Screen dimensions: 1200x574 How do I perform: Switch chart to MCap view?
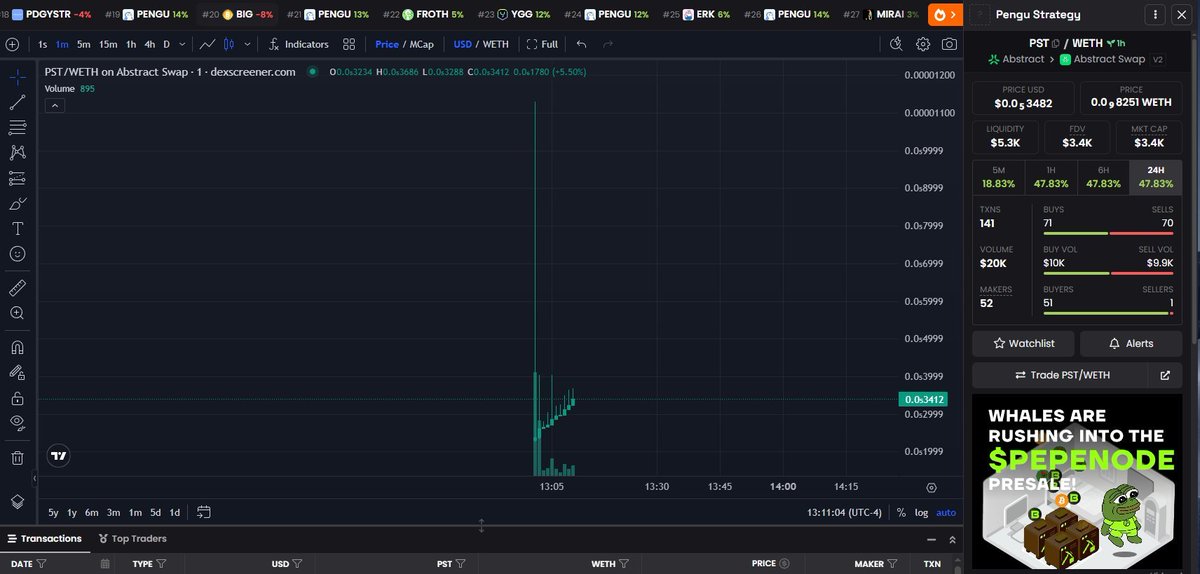(420, 44)
